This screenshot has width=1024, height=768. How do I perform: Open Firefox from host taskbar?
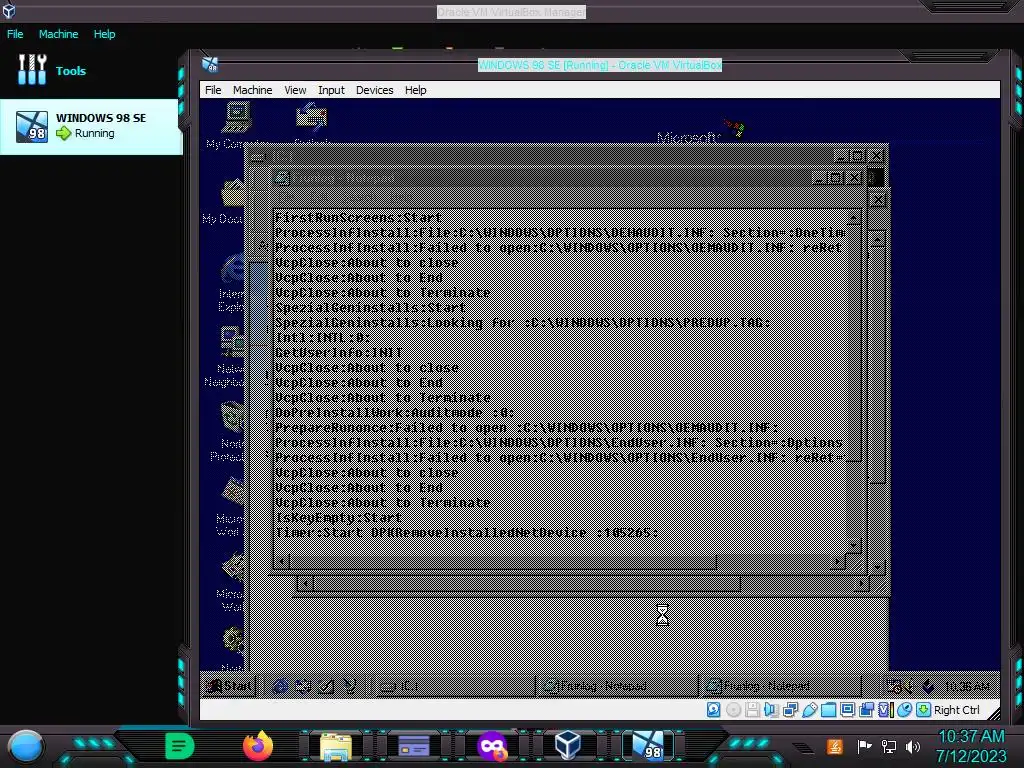[x=258, y=746]
